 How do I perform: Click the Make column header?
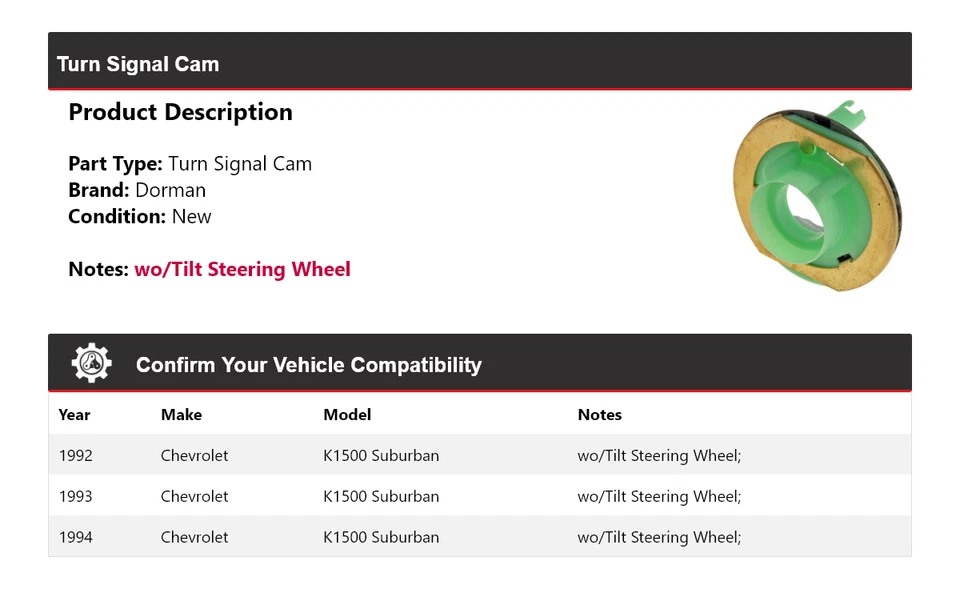[x=181, y=415]
